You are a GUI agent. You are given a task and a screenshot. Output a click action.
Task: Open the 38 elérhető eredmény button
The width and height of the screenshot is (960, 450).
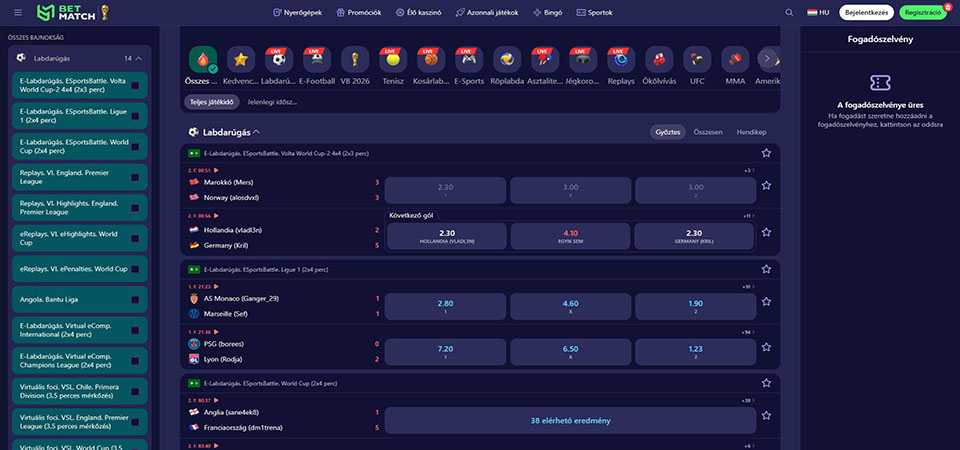pos(571,421)
